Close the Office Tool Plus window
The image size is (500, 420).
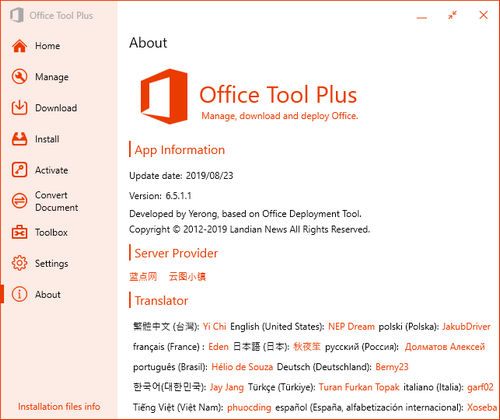pos(483,15)
